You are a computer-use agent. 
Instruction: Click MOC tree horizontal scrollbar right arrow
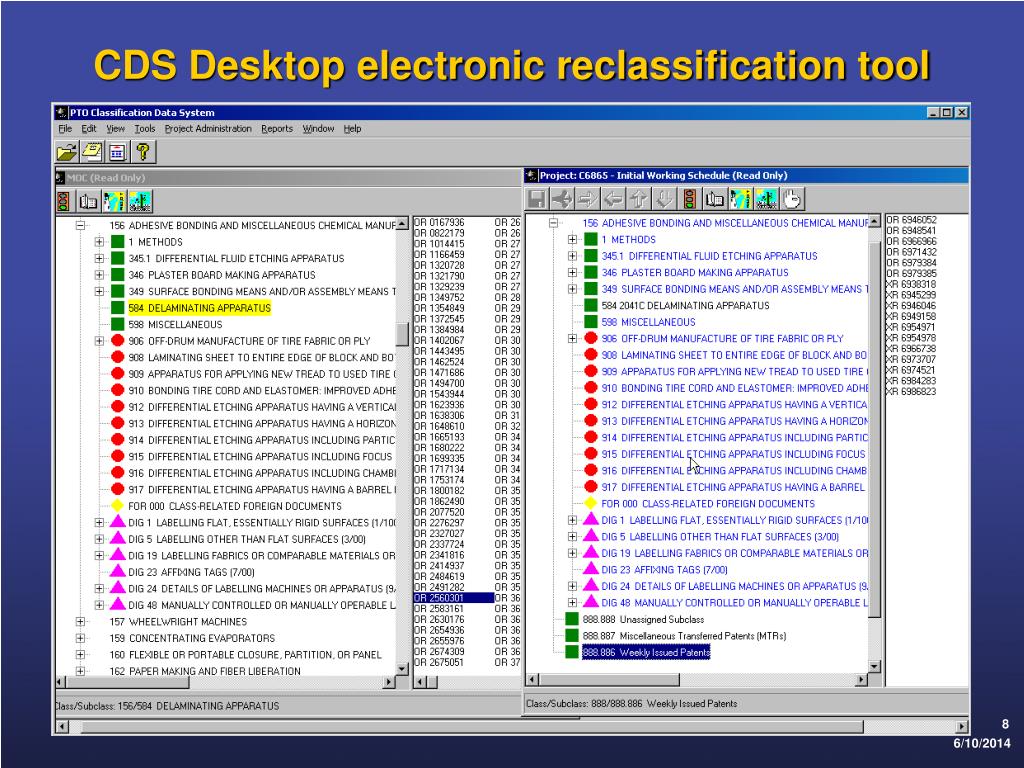[389, 682]
